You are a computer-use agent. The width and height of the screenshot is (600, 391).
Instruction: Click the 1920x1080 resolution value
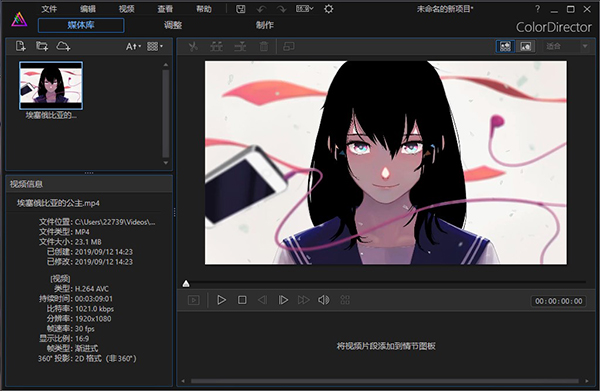[x=93, y=319]
